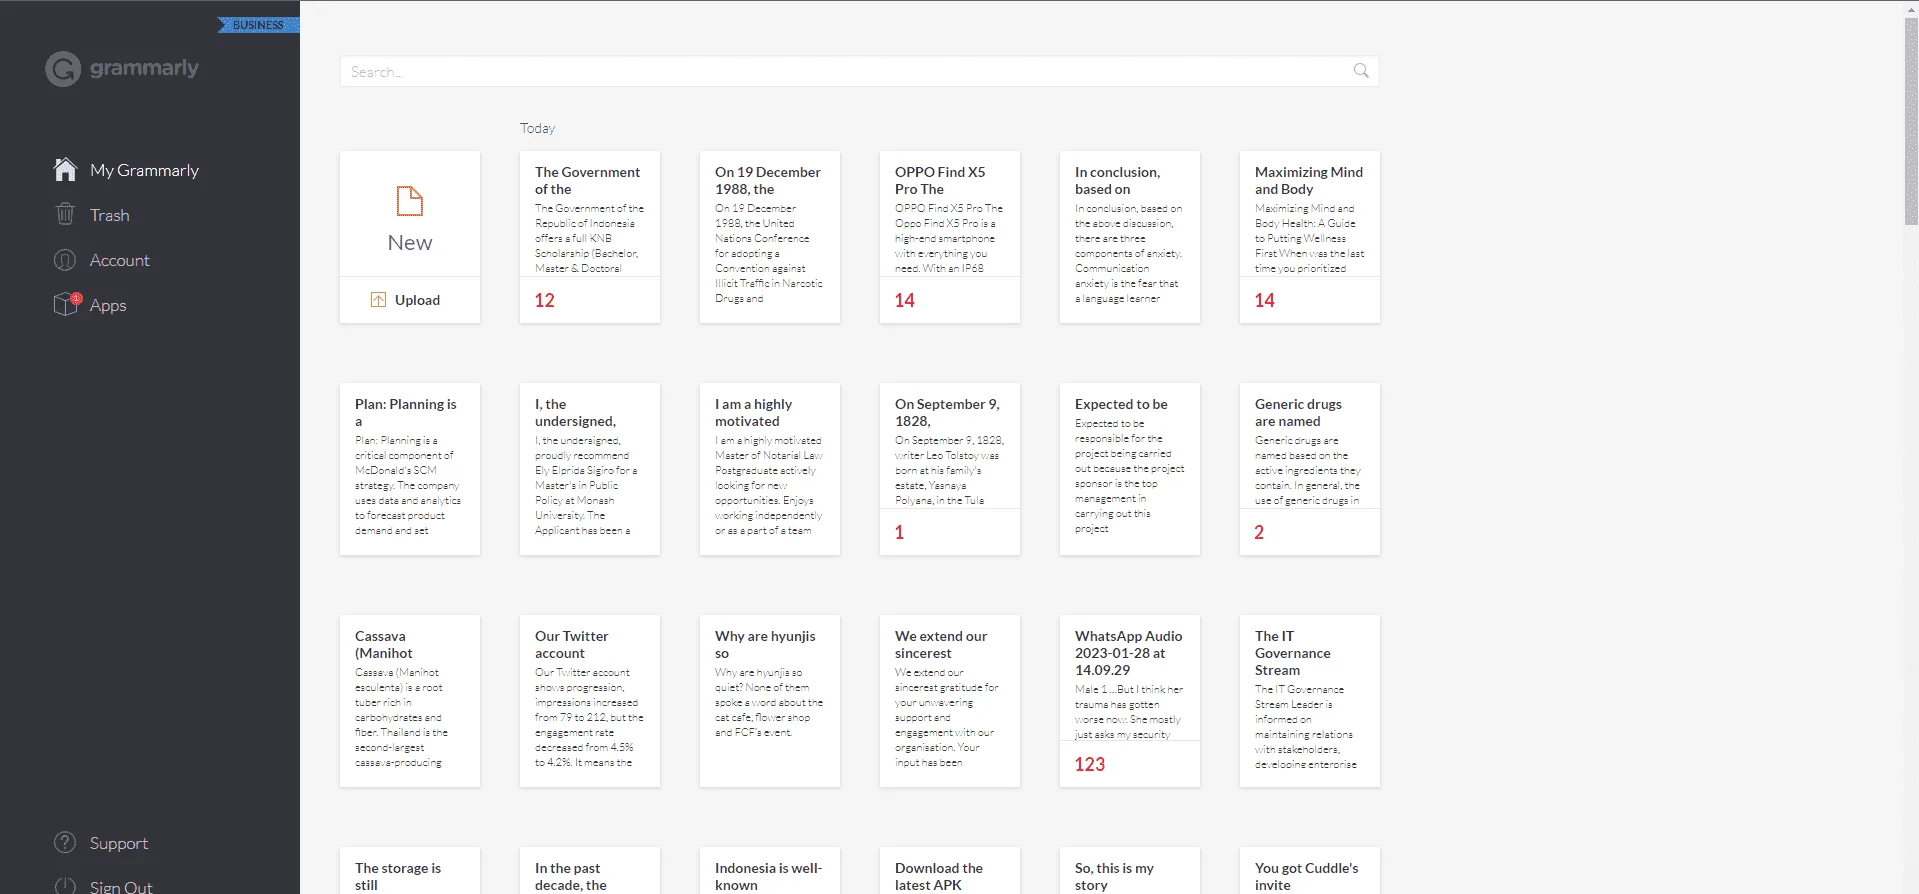Viewport: 1919px width, 894px height.
Task: Click the Upload arrow icon
Action: point(378,300)
